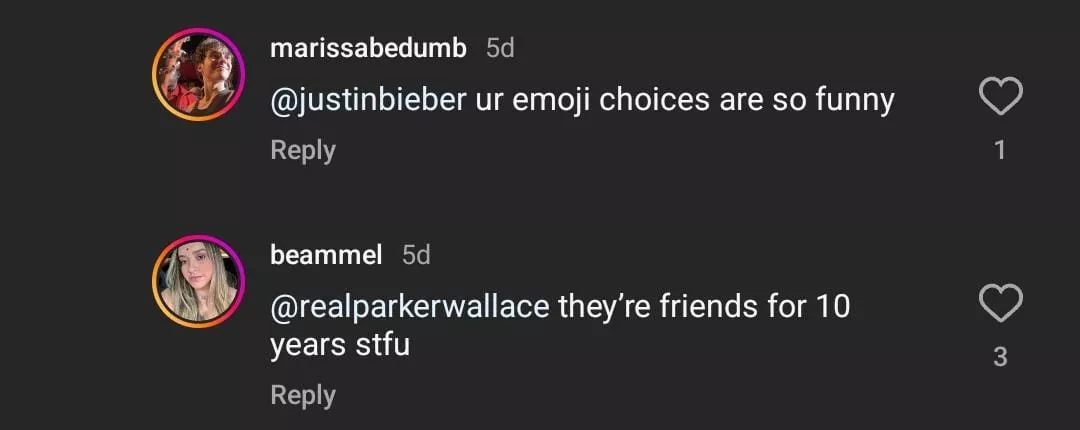Click the 5d timestamp beside beammel
The width and height of the screenshot is (1080, 430).
click(x=416, y=255)
